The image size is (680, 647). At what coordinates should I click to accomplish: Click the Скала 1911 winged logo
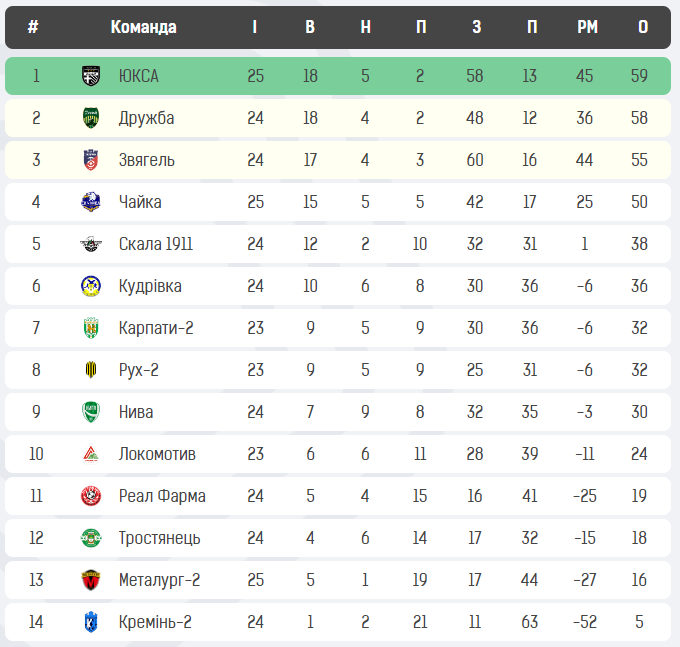tap(91, 244)
